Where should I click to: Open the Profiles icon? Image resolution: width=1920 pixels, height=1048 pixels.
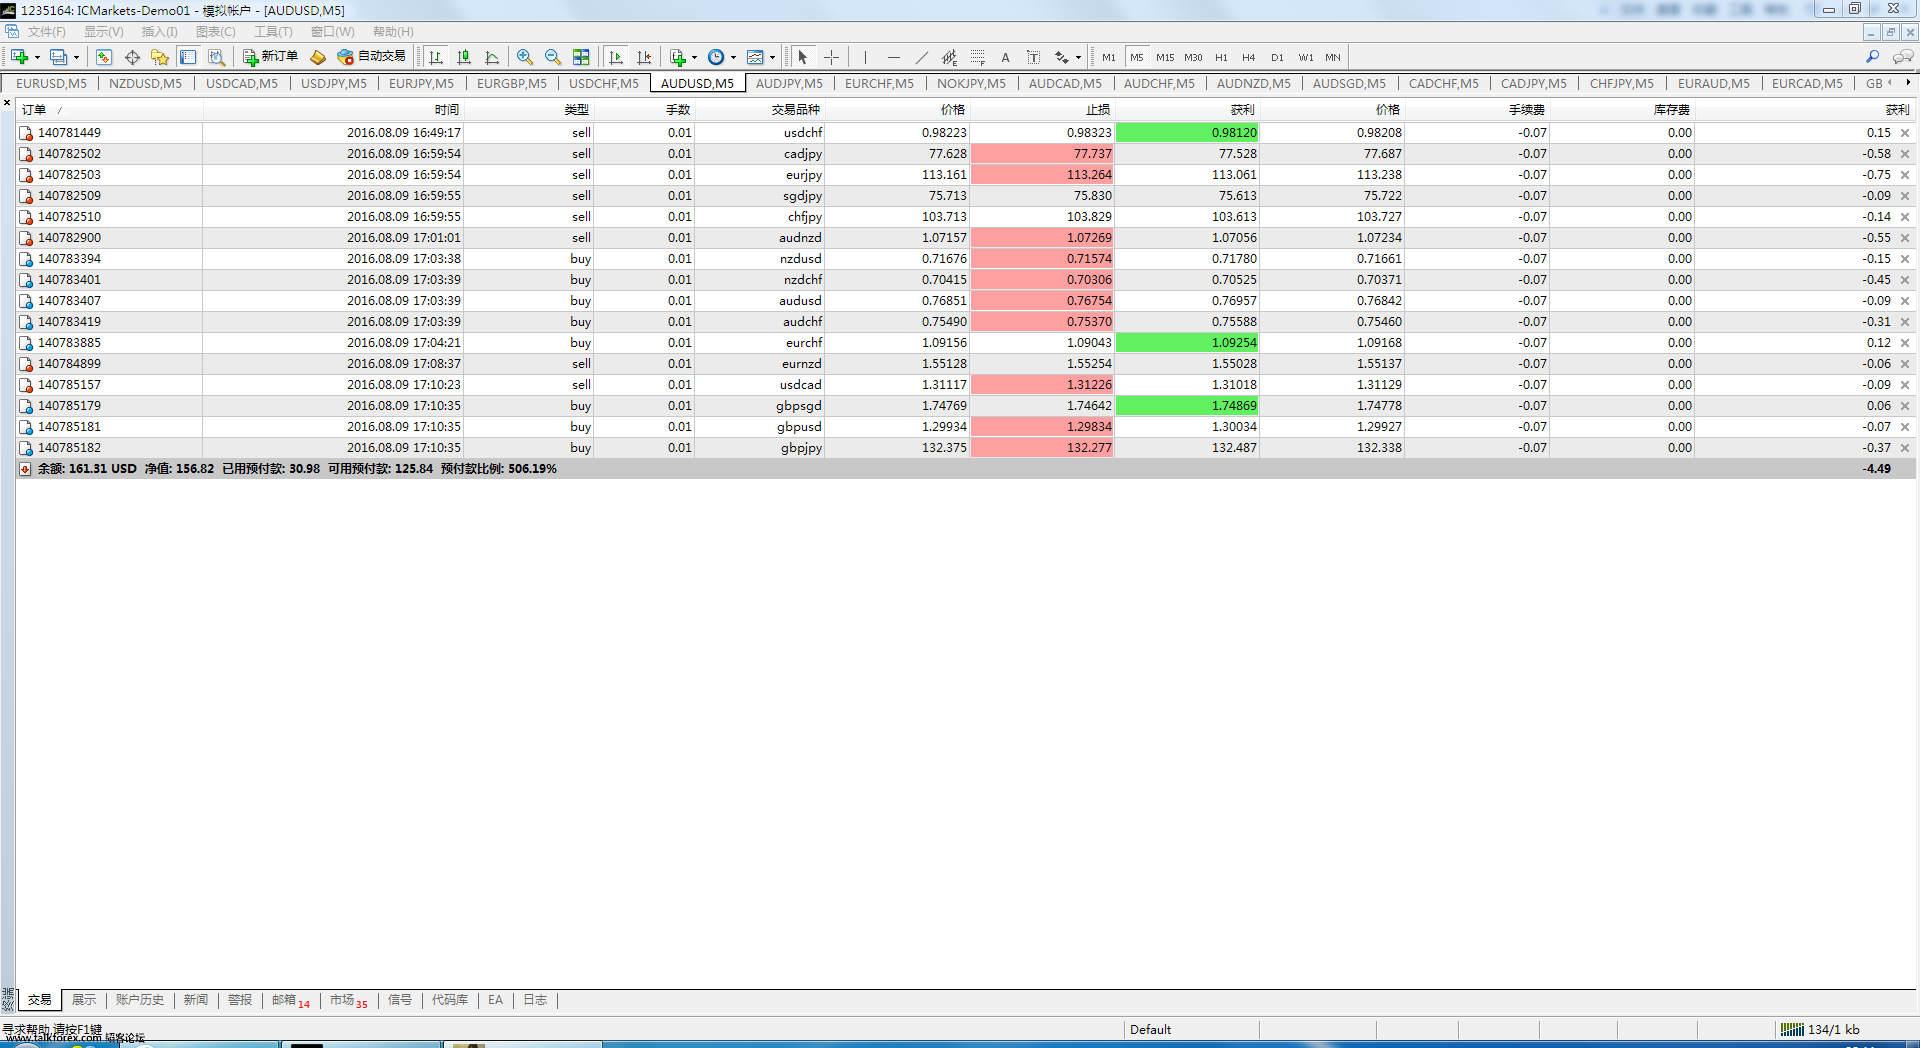tap(59, 57)
